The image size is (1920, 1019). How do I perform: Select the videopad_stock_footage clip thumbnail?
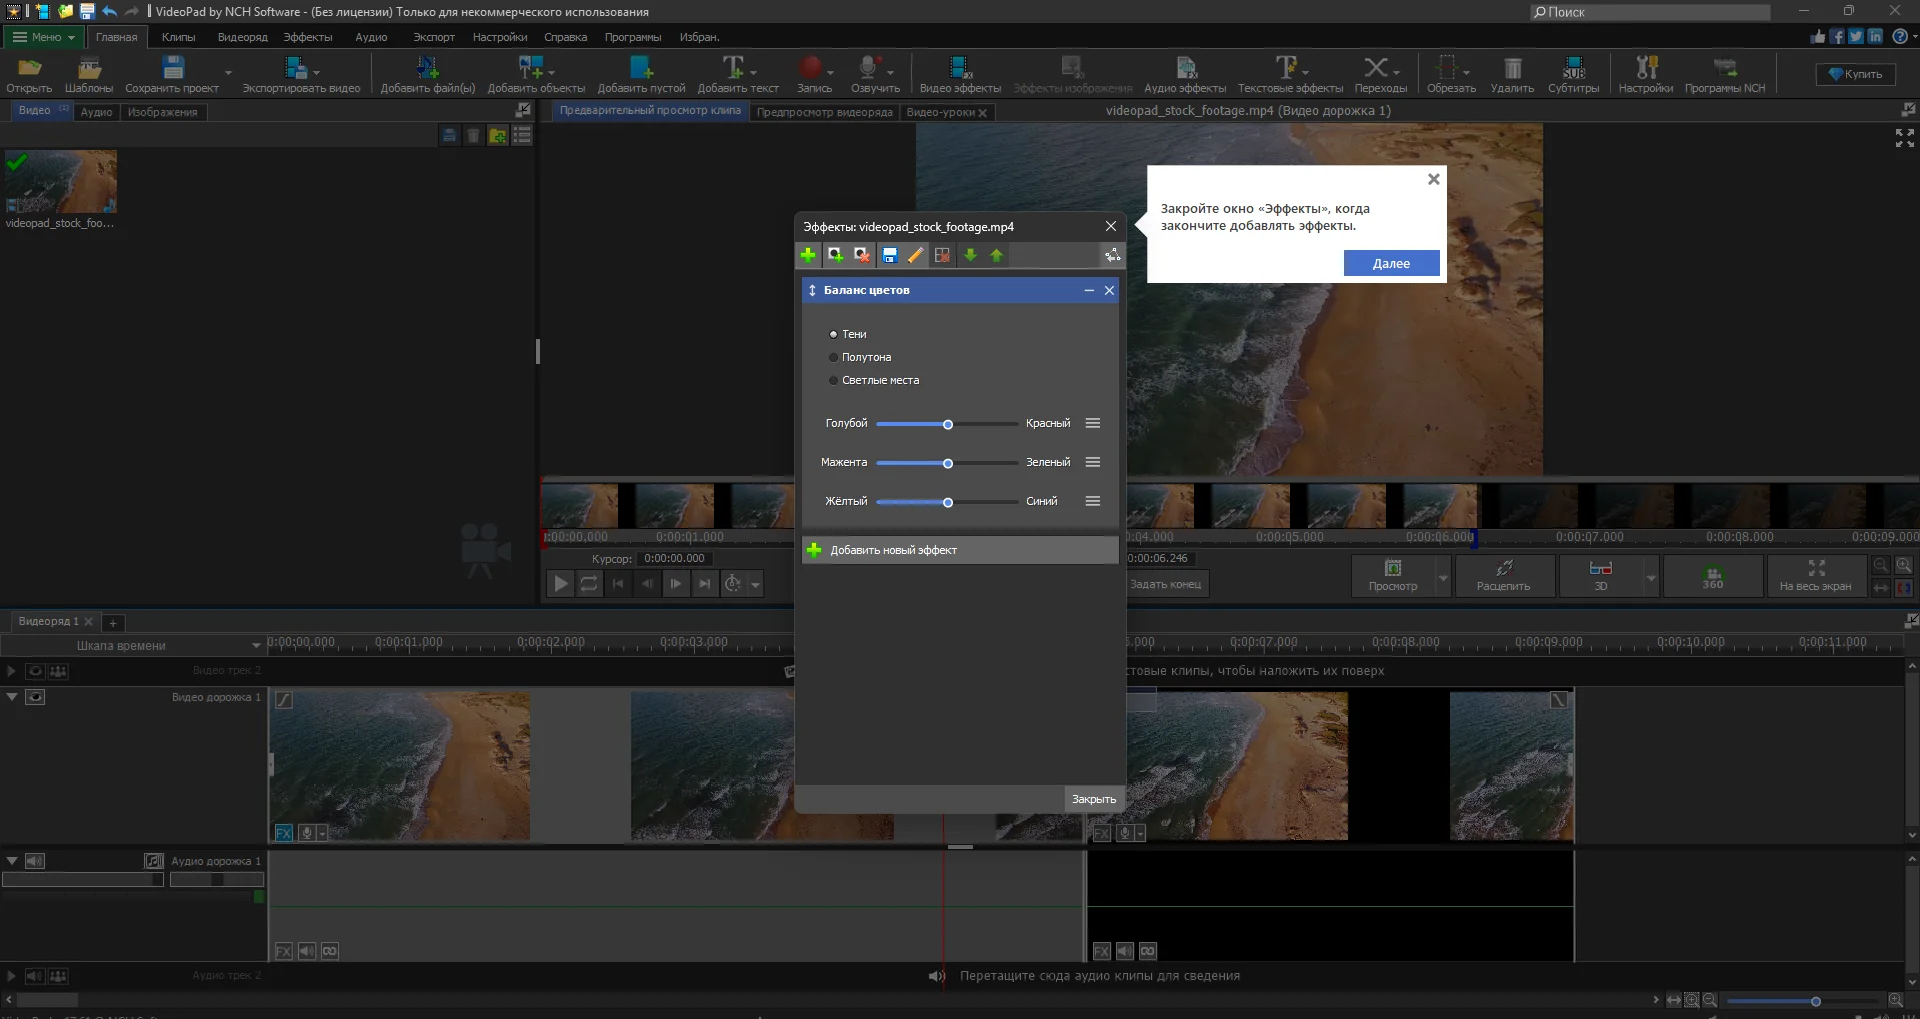(60, 182)
